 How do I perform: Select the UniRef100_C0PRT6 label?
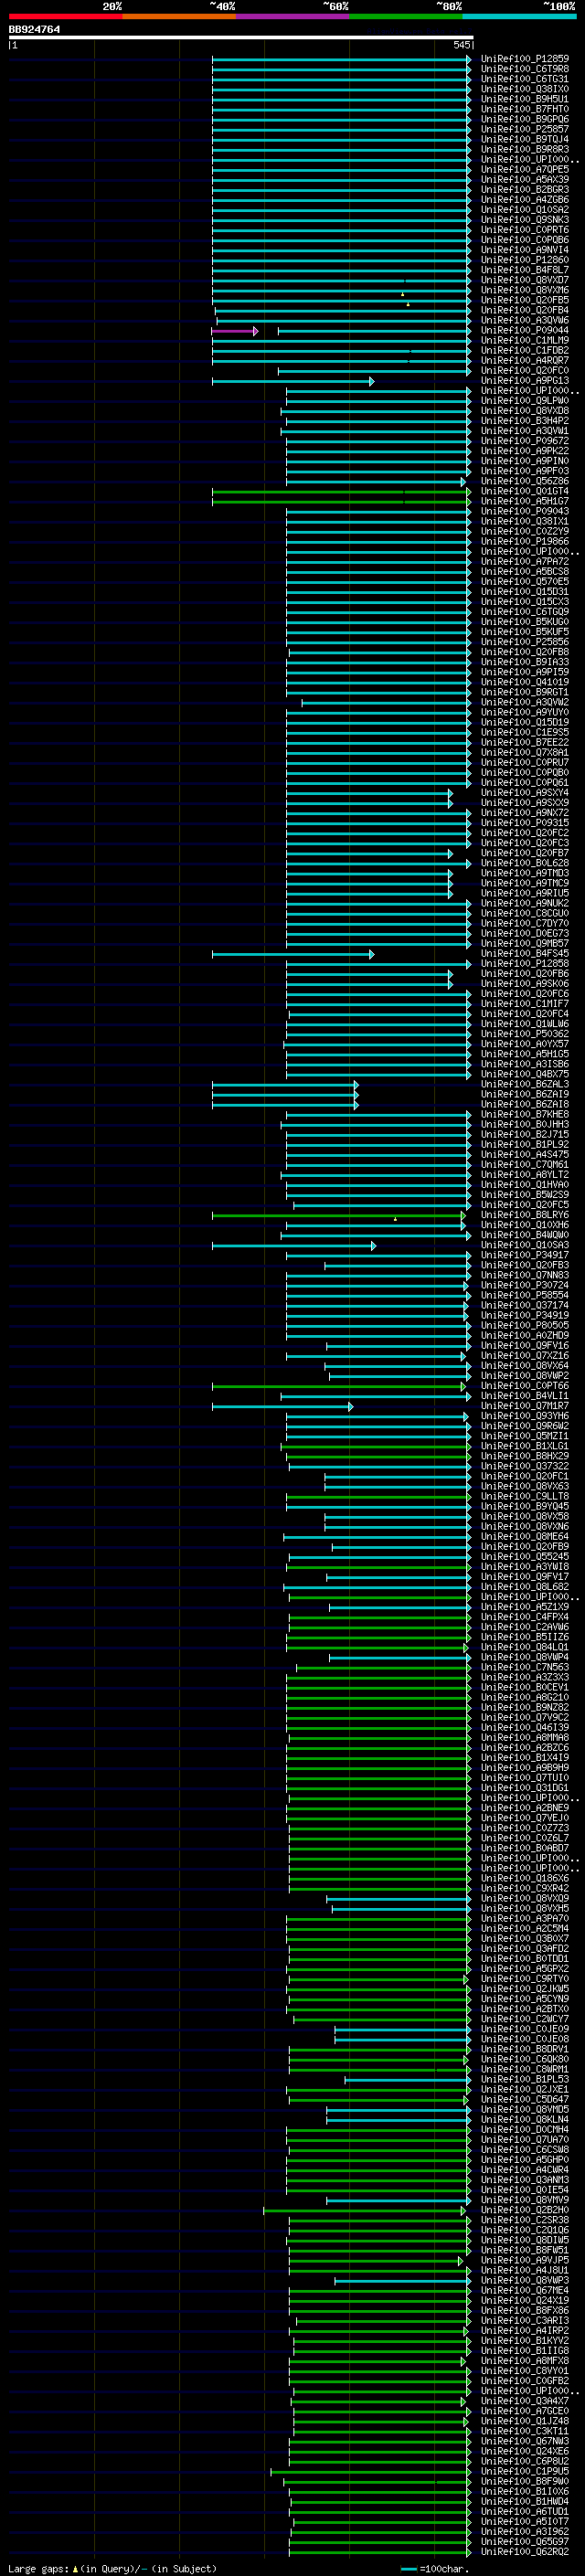pyautogui.click(x=525, y=230)
